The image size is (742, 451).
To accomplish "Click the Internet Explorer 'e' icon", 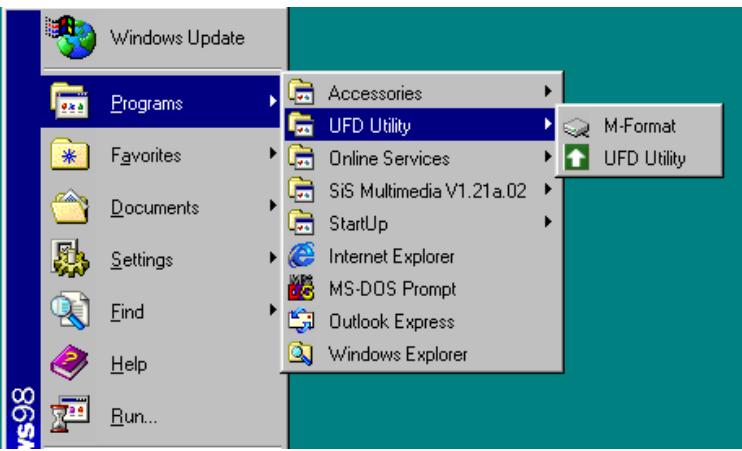I will point(301,255).
